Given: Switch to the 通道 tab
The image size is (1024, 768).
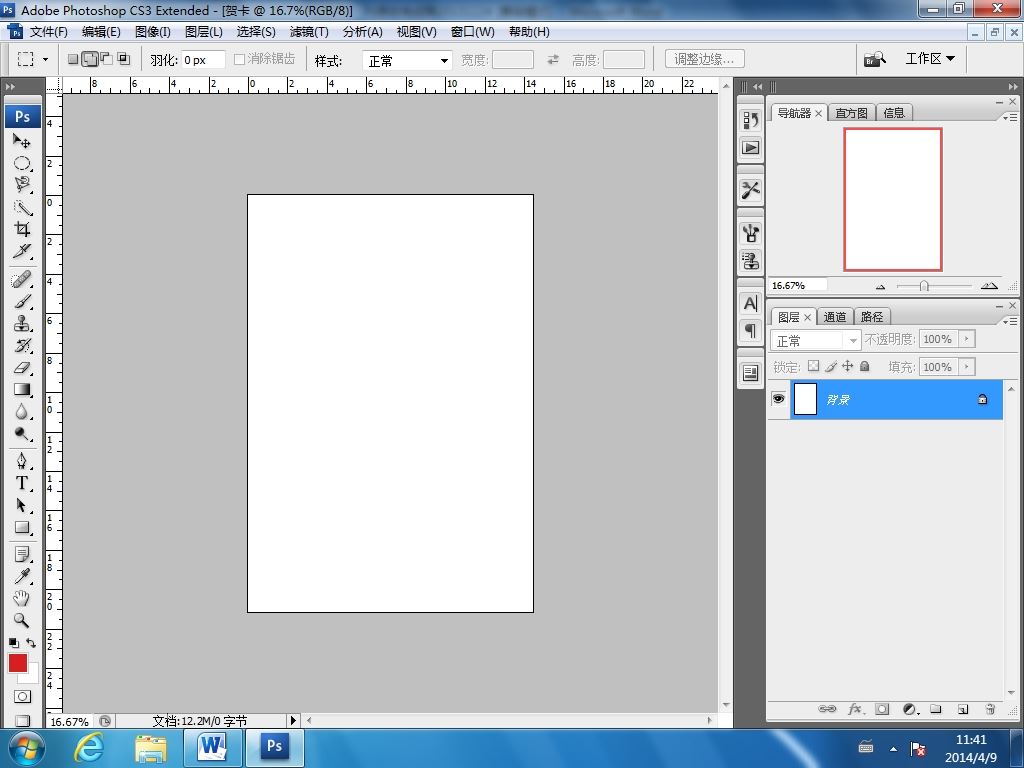Looking at the screenshot, I should (835, 317).
